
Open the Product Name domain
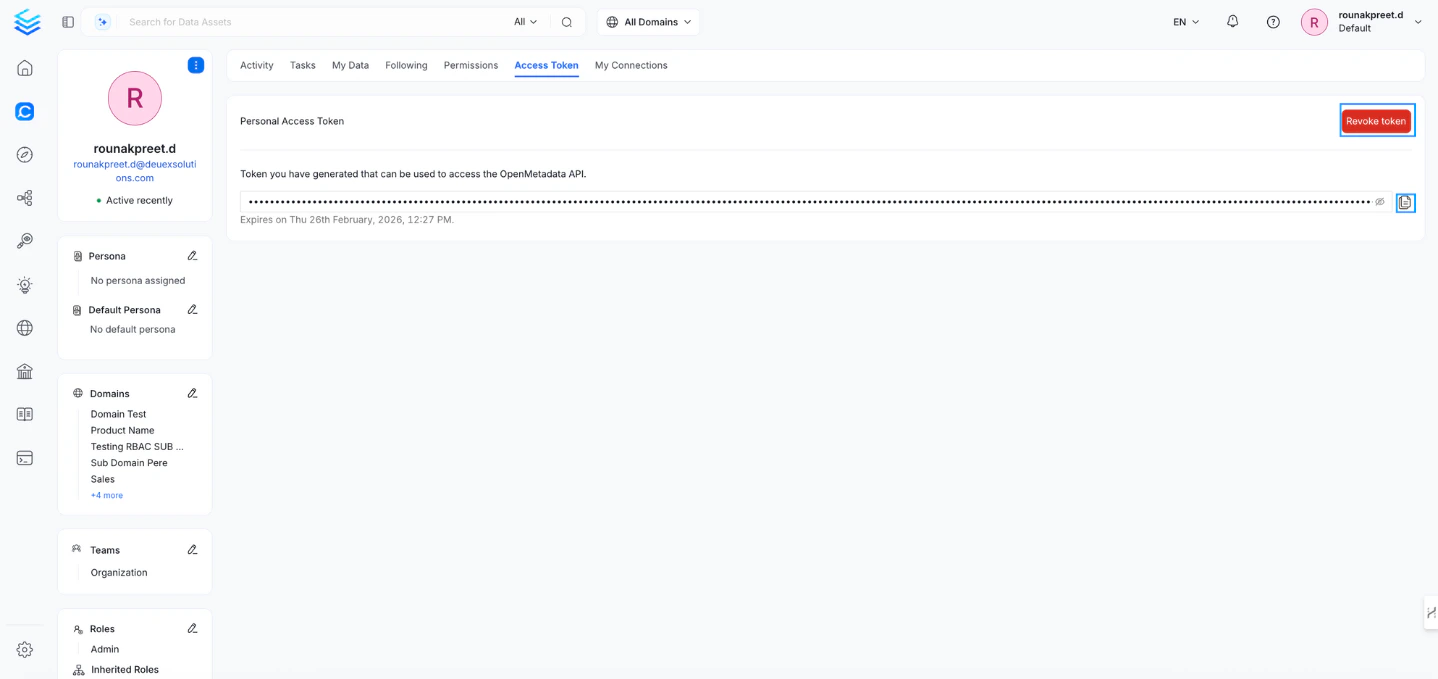(122, 430)
